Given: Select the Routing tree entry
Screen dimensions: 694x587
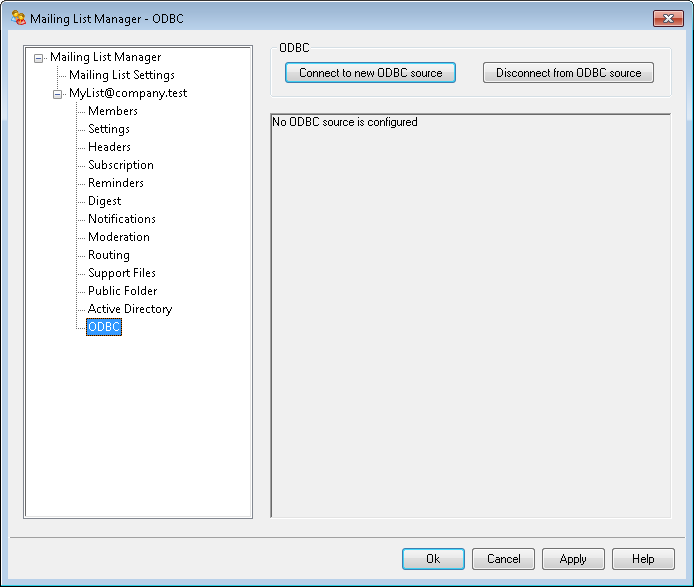Looking at the screenshot, I should point(108,255).
